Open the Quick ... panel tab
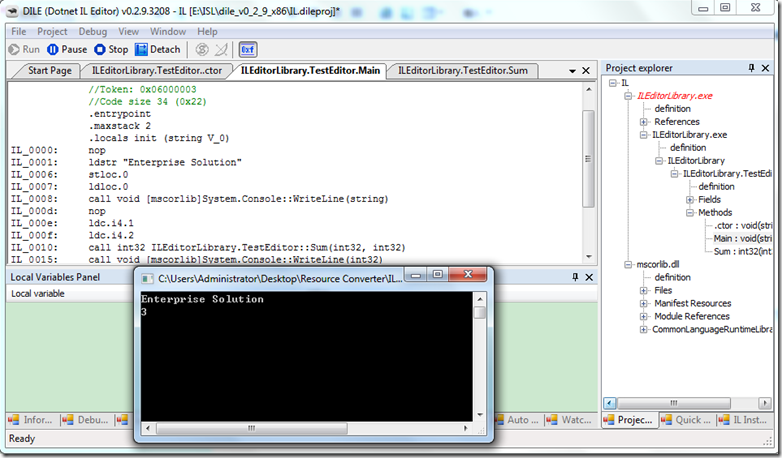The image size is (782, 458). click(x=687, y=420)
